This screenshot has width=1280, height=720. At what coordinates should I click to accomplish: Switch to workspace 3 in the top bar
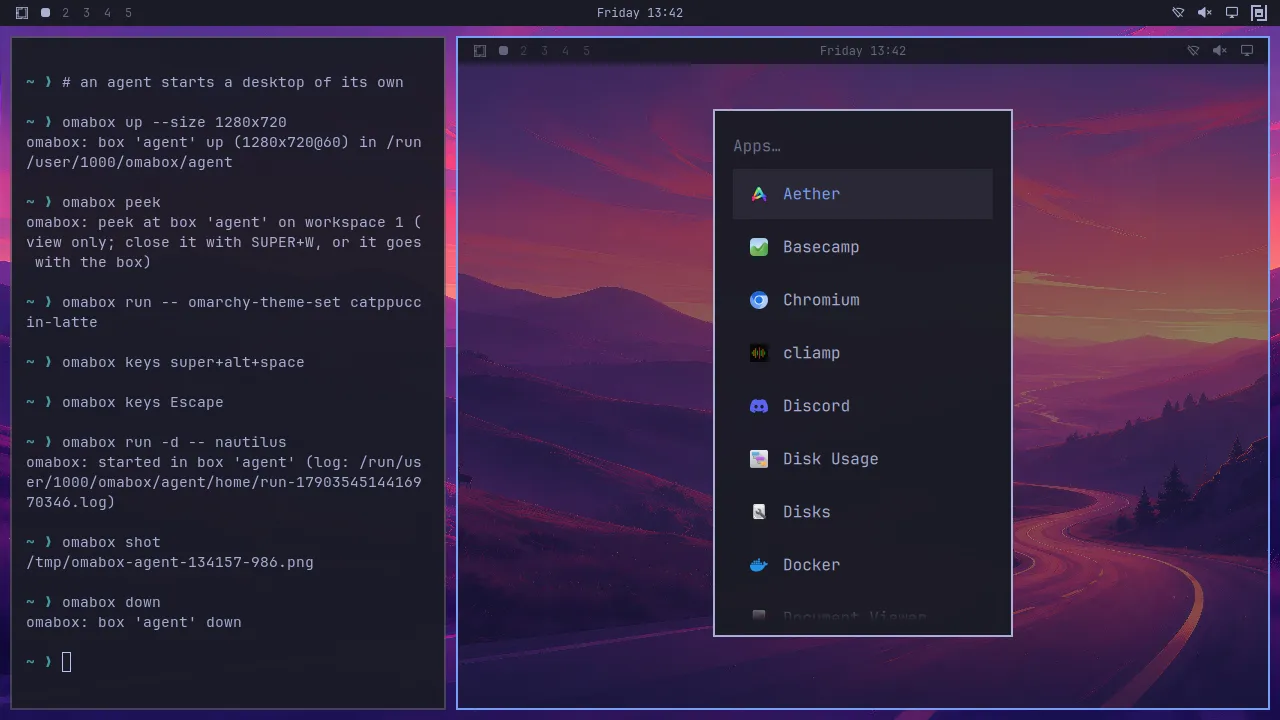pyautogui.click(x=86, y=13)
